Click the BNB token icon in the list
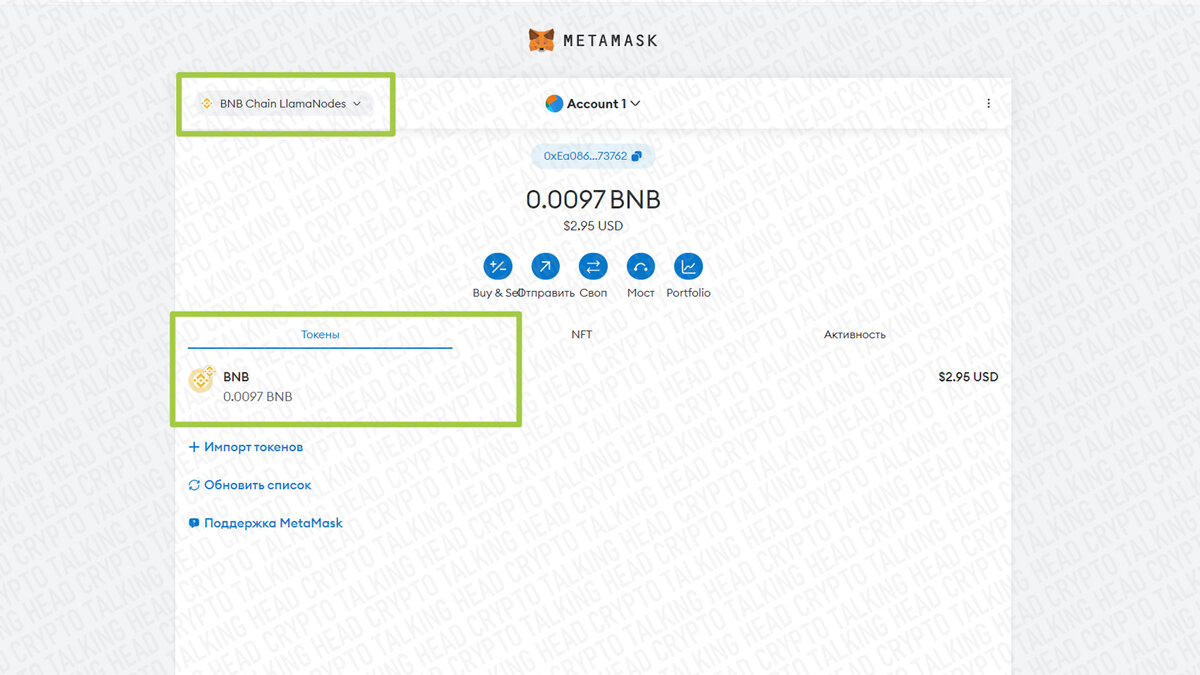 pos(203,380)
